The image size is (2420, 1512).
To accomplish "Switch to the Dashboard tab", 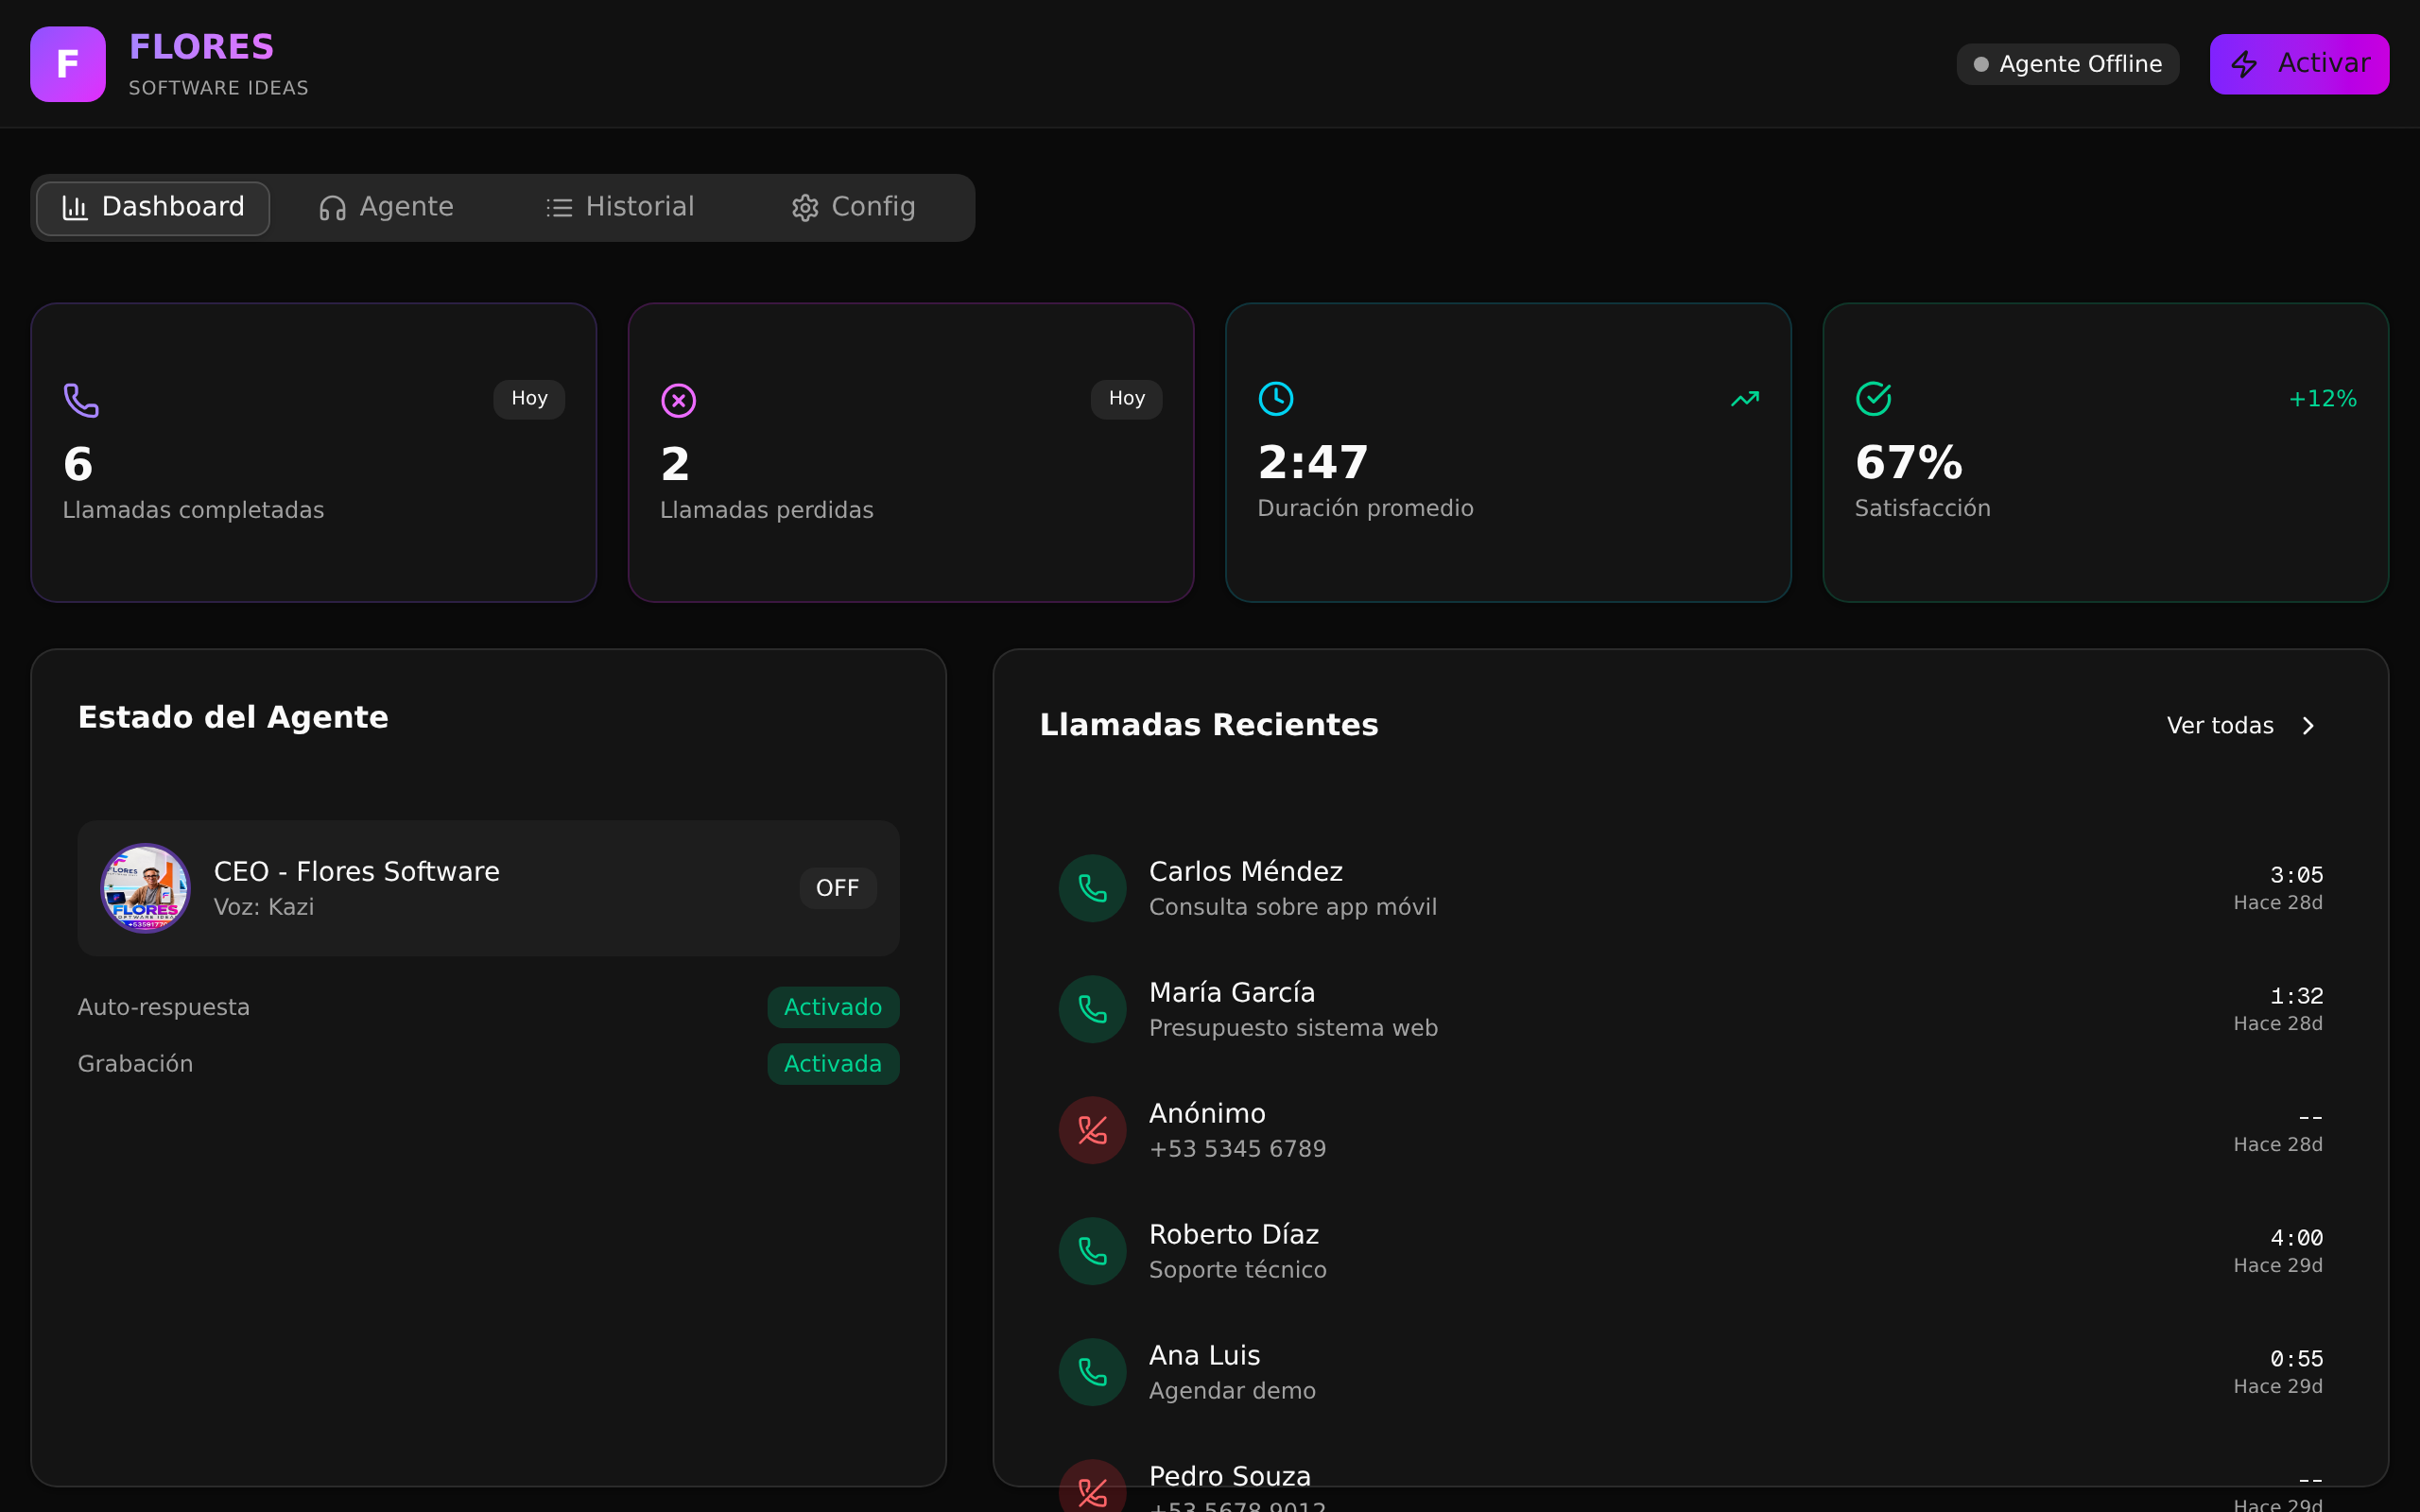I will click(x=153, y=208).
